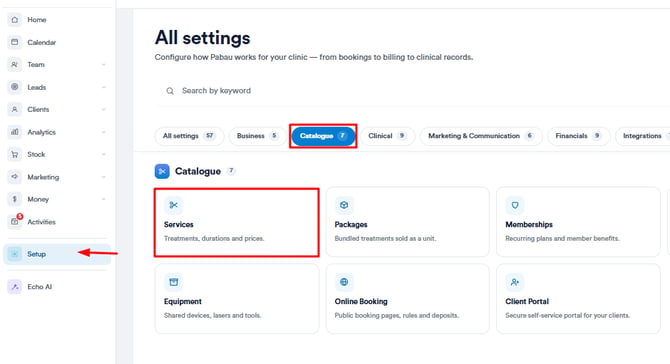Viewport: 670px width, 364px height.
Task: Click 'Treatments, durations and prices.' description
Action: (214, 238)
